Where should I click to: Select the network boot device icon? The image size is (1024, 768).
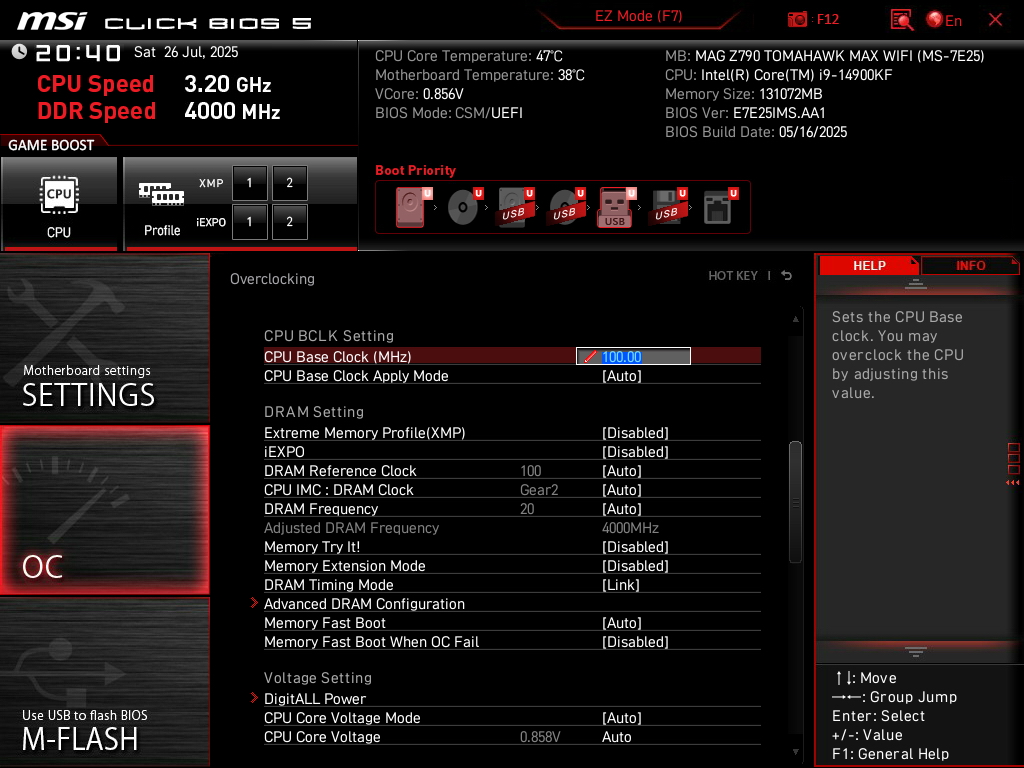720,207
